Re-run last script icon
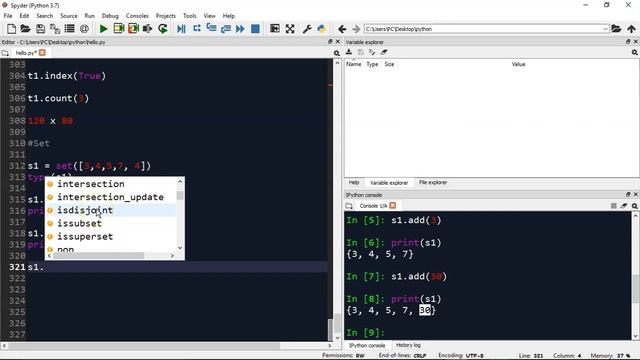 [162, 29]
